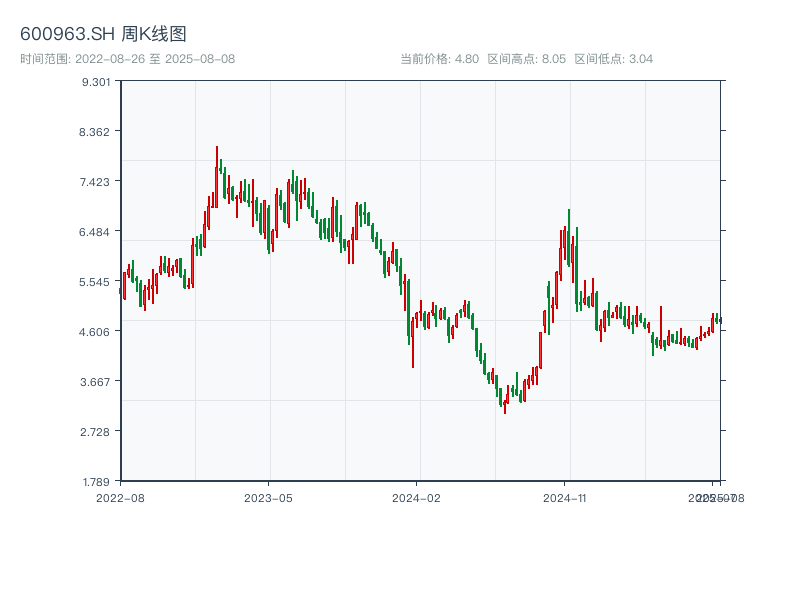Click the 2024-02 x-axis date label
The height and width of the screenshot is (600, 800).
click(417, 497)
